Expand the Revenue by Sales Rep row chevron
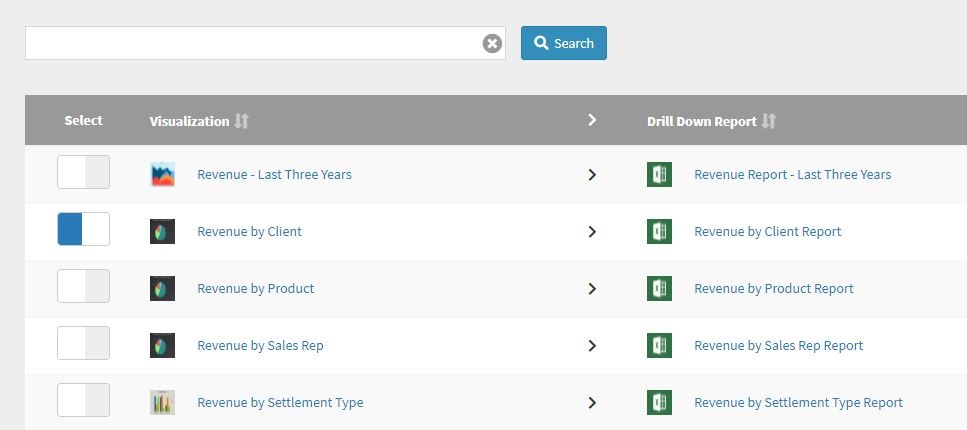Screen dimensions: 967x430 pyautogui.click(x=592, y=345)
